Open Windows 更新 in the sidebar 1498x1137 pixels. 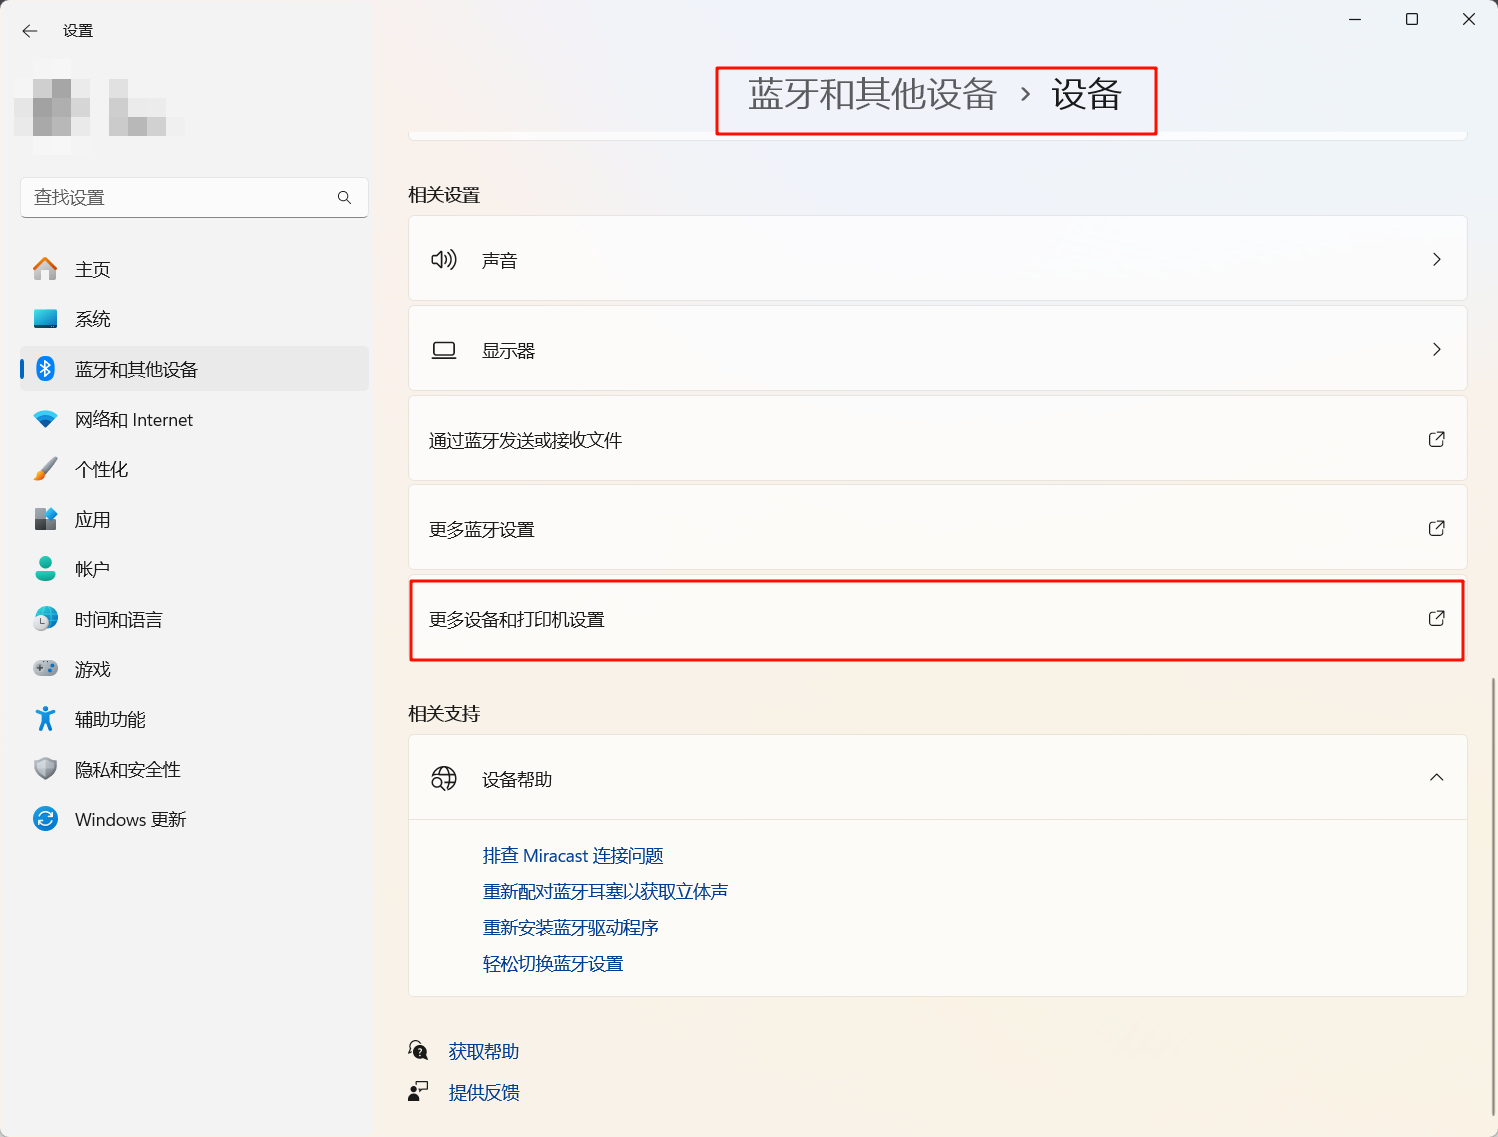click(194, 819)
